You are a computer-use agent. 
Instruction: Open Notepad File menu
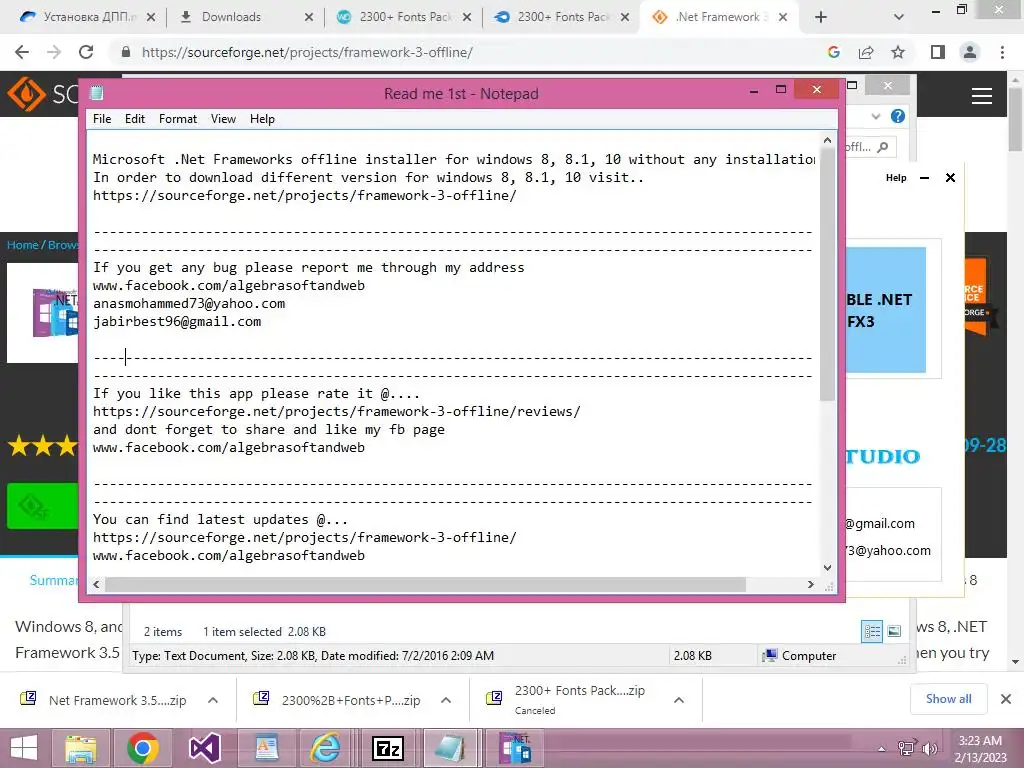tap(102, 119)
